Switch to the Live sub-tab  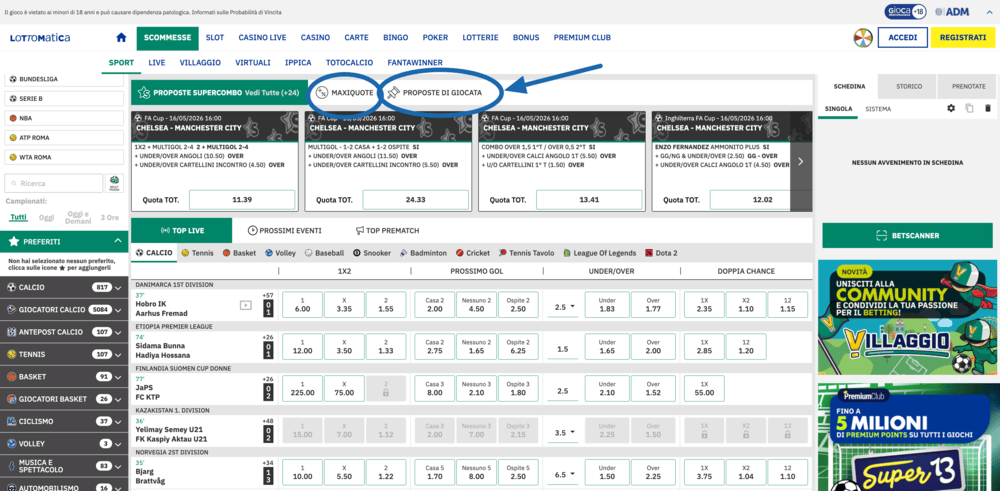click(157, 62)
